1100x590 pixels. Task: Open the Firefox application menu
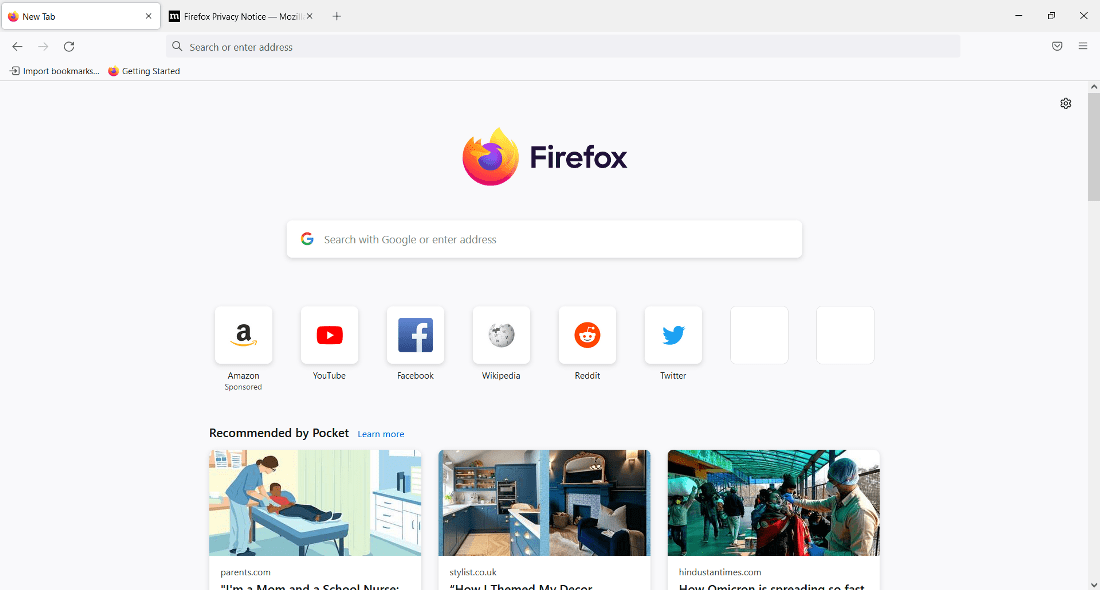pyautogui.click(x=1082, y=46)
